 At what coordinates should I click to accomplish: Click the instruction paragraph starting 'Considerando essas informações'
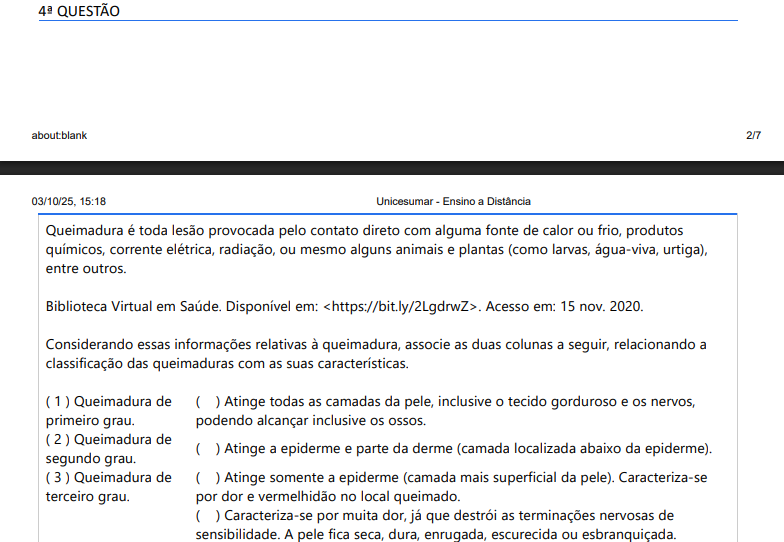[x=376, y=353]
